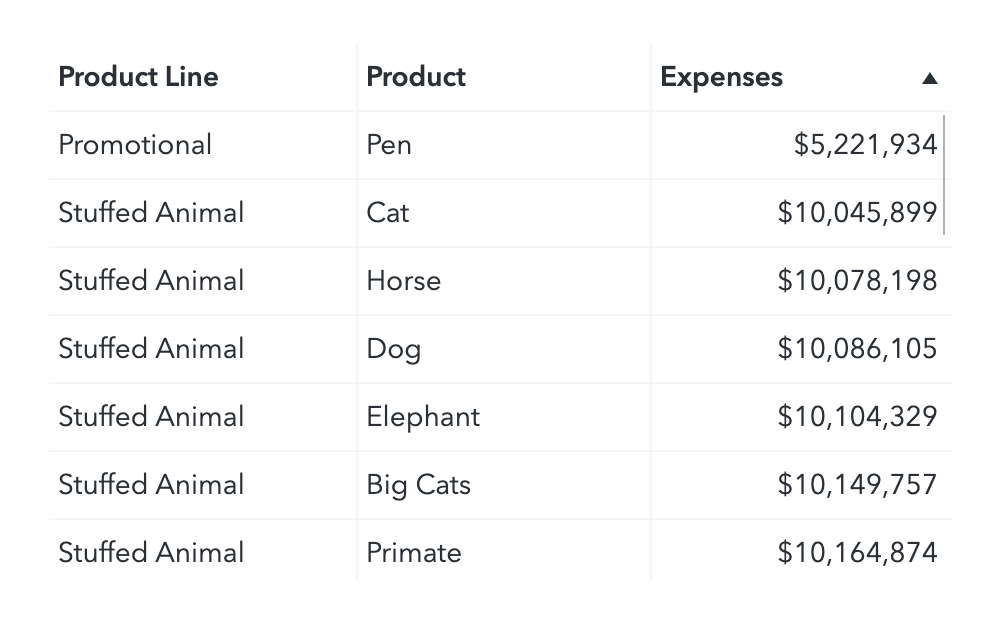Viewport: 1000px width, 642px height.
Task: Click the Product Line column header
Action: click(x=138, y=77)
